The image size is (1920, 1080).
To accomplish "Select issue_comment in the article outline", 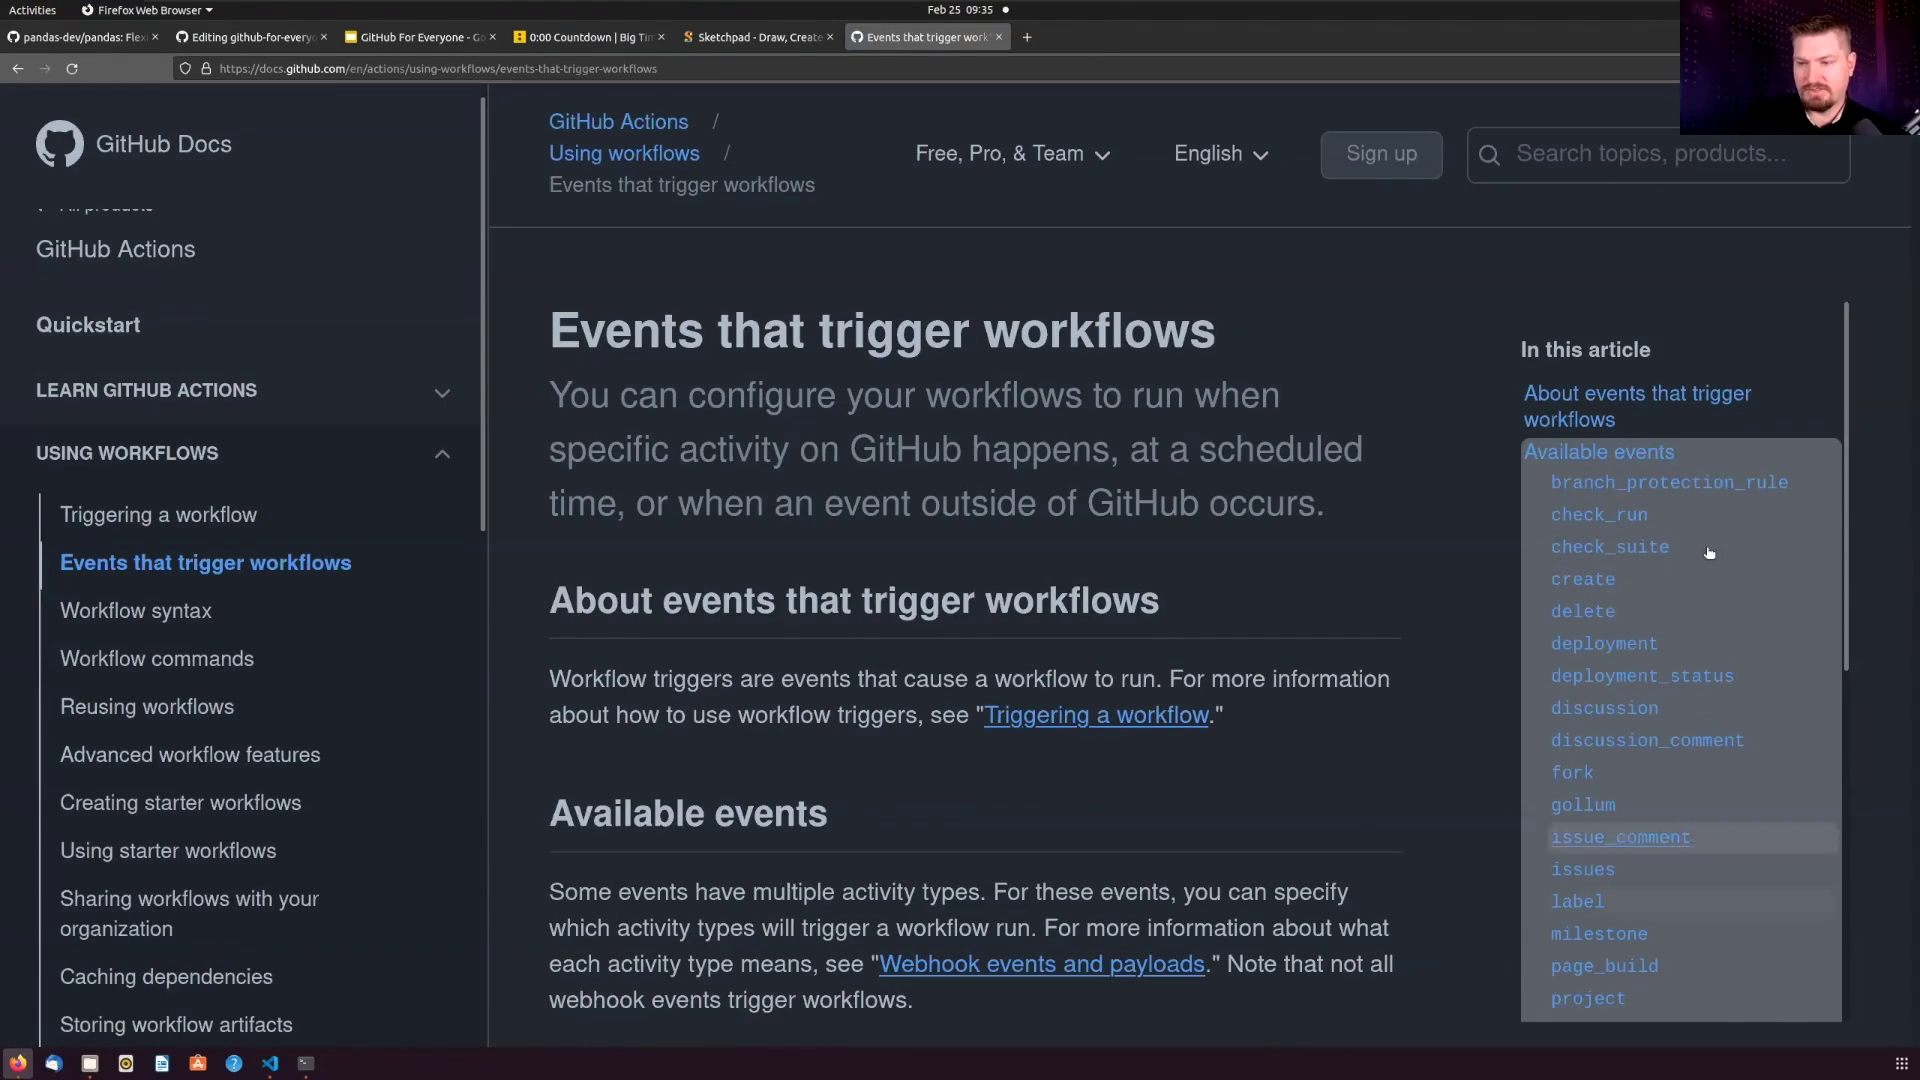I will pyautogui.click(x=1620, y=838).
